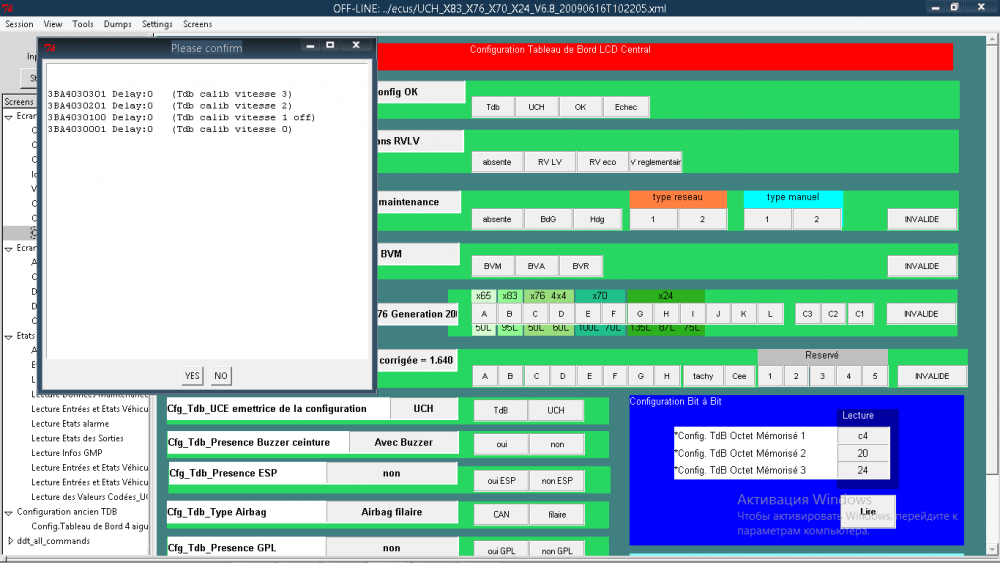The width and height of the screenshot is (1000, 563).
Task: Open Lecture des Valeurs Codées screen
Action: (x=89, y=497)
